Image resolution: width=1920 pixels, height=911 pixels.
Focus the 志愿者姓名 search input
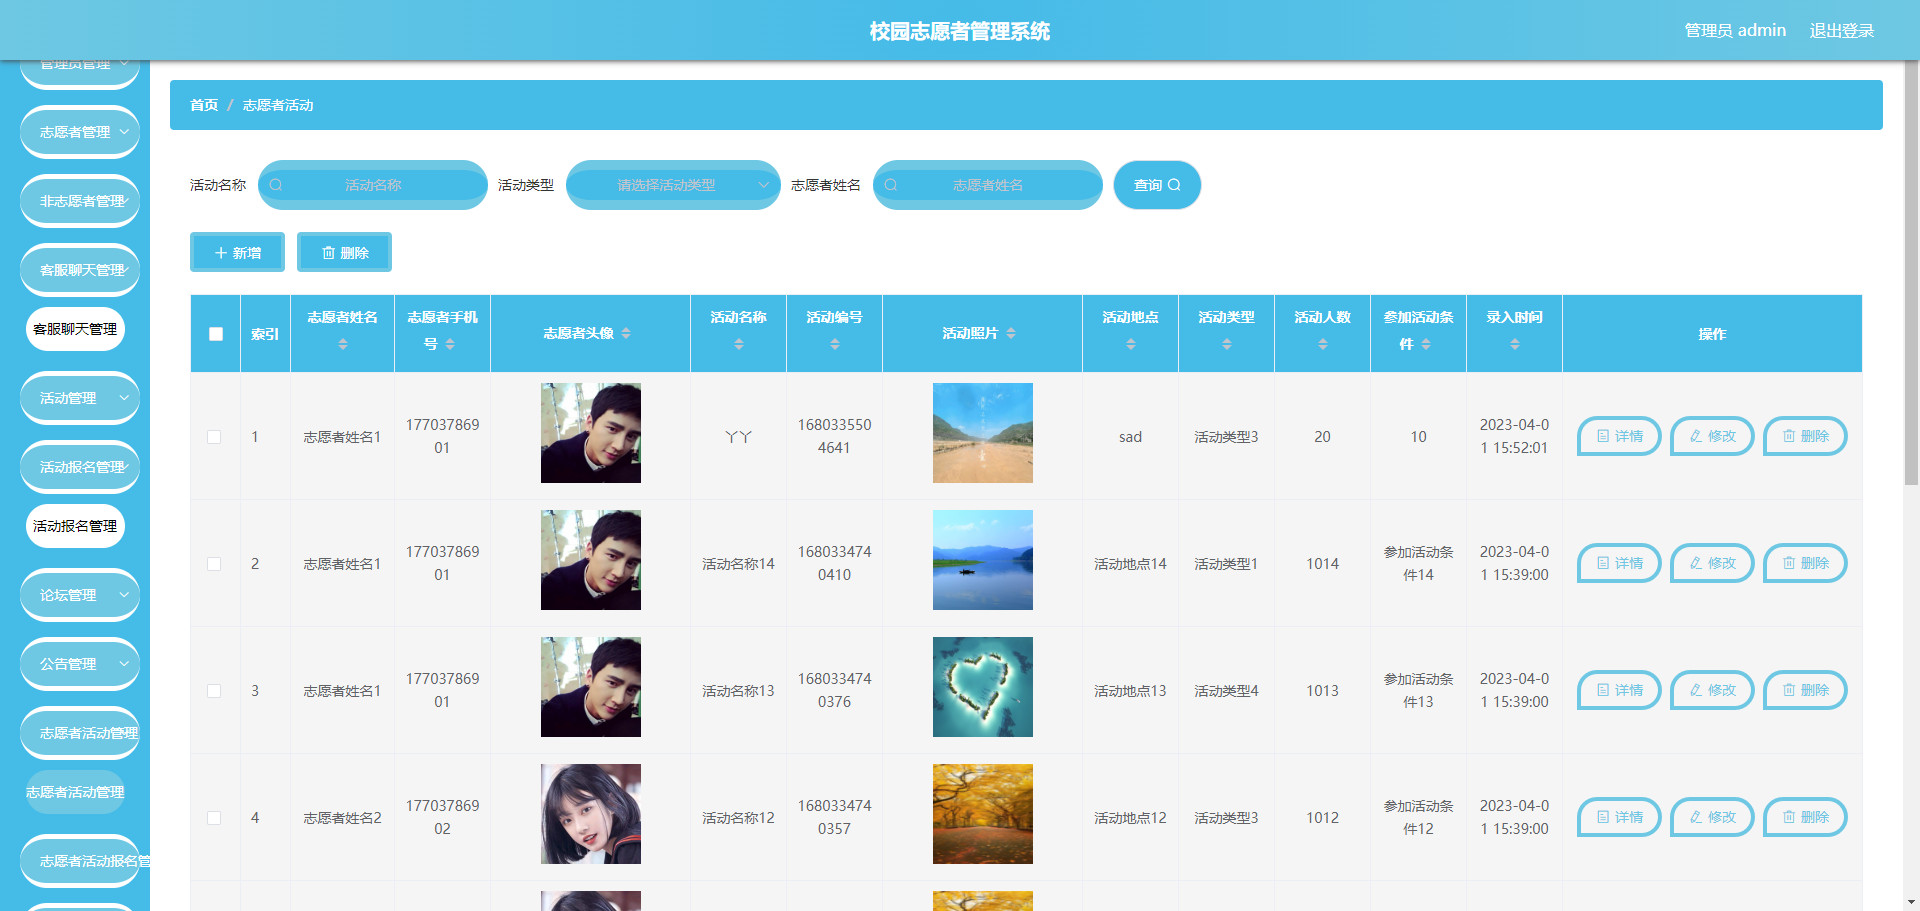click(x=988, y=185)
